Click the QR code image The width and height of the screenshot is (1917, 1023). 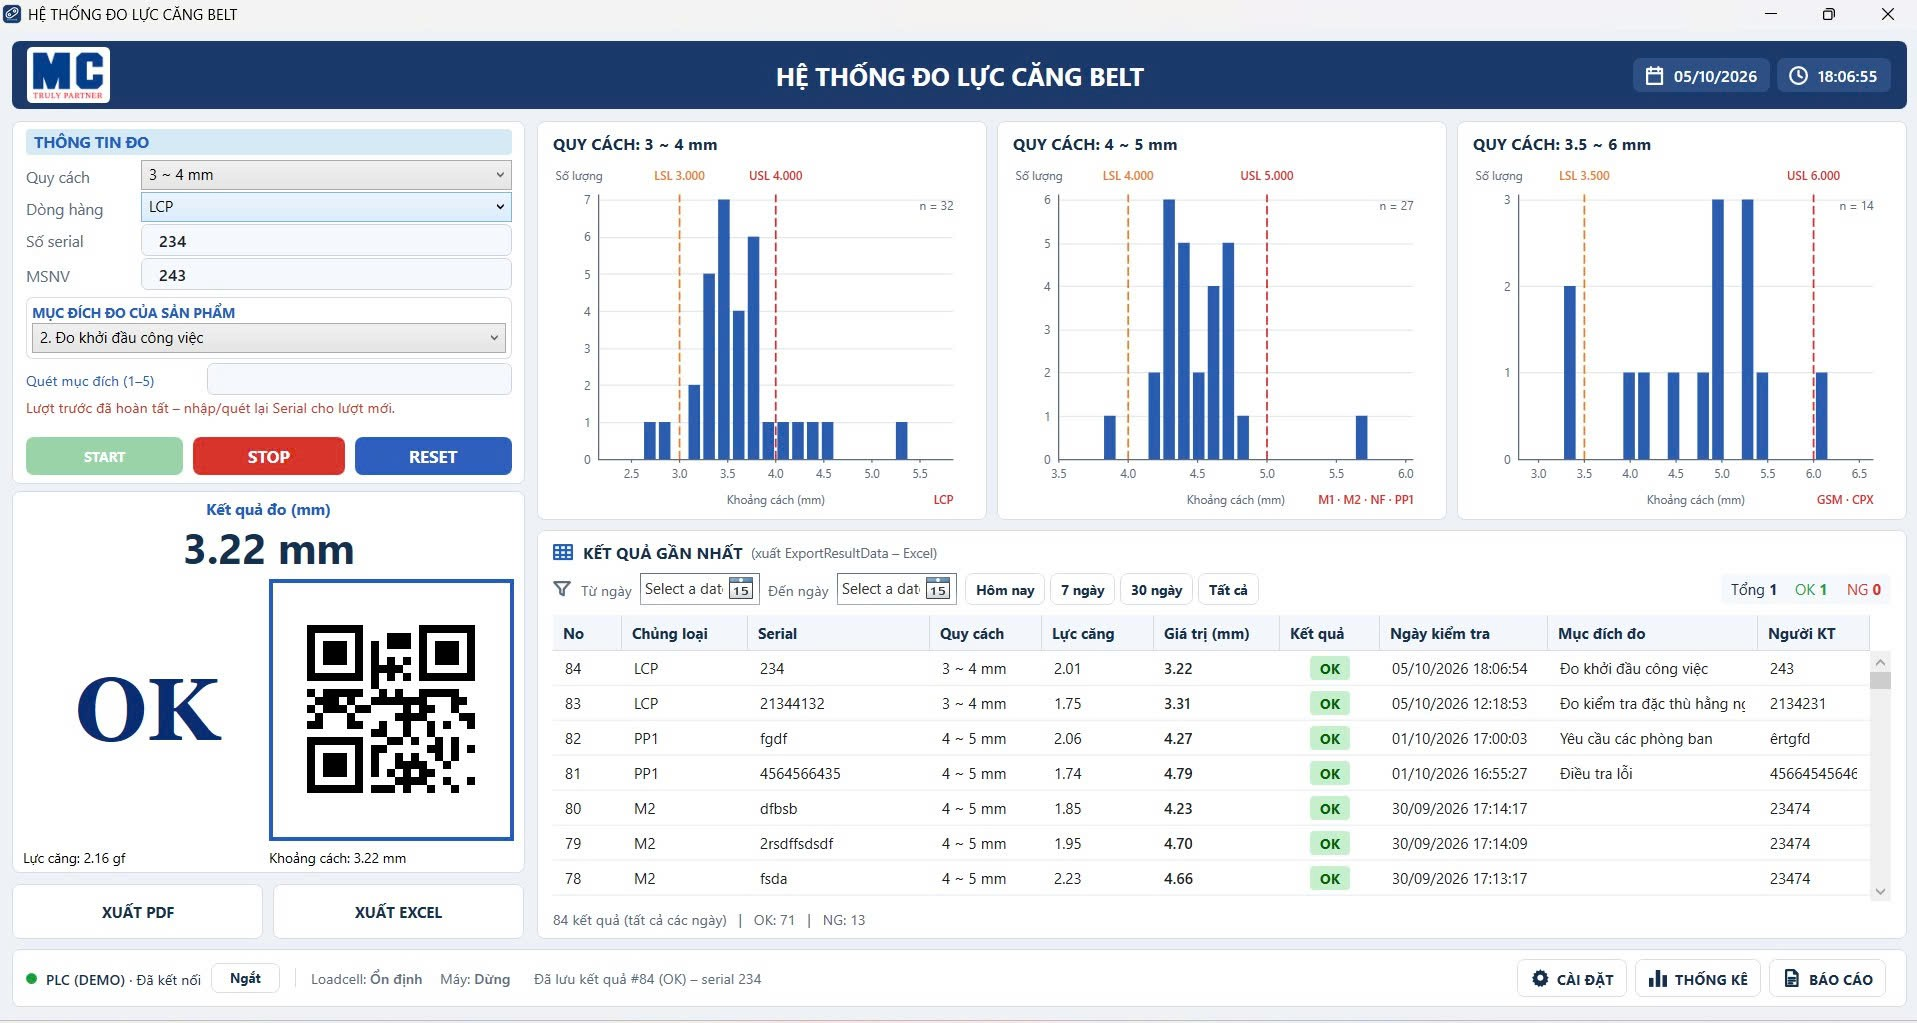tap(391, 709)
